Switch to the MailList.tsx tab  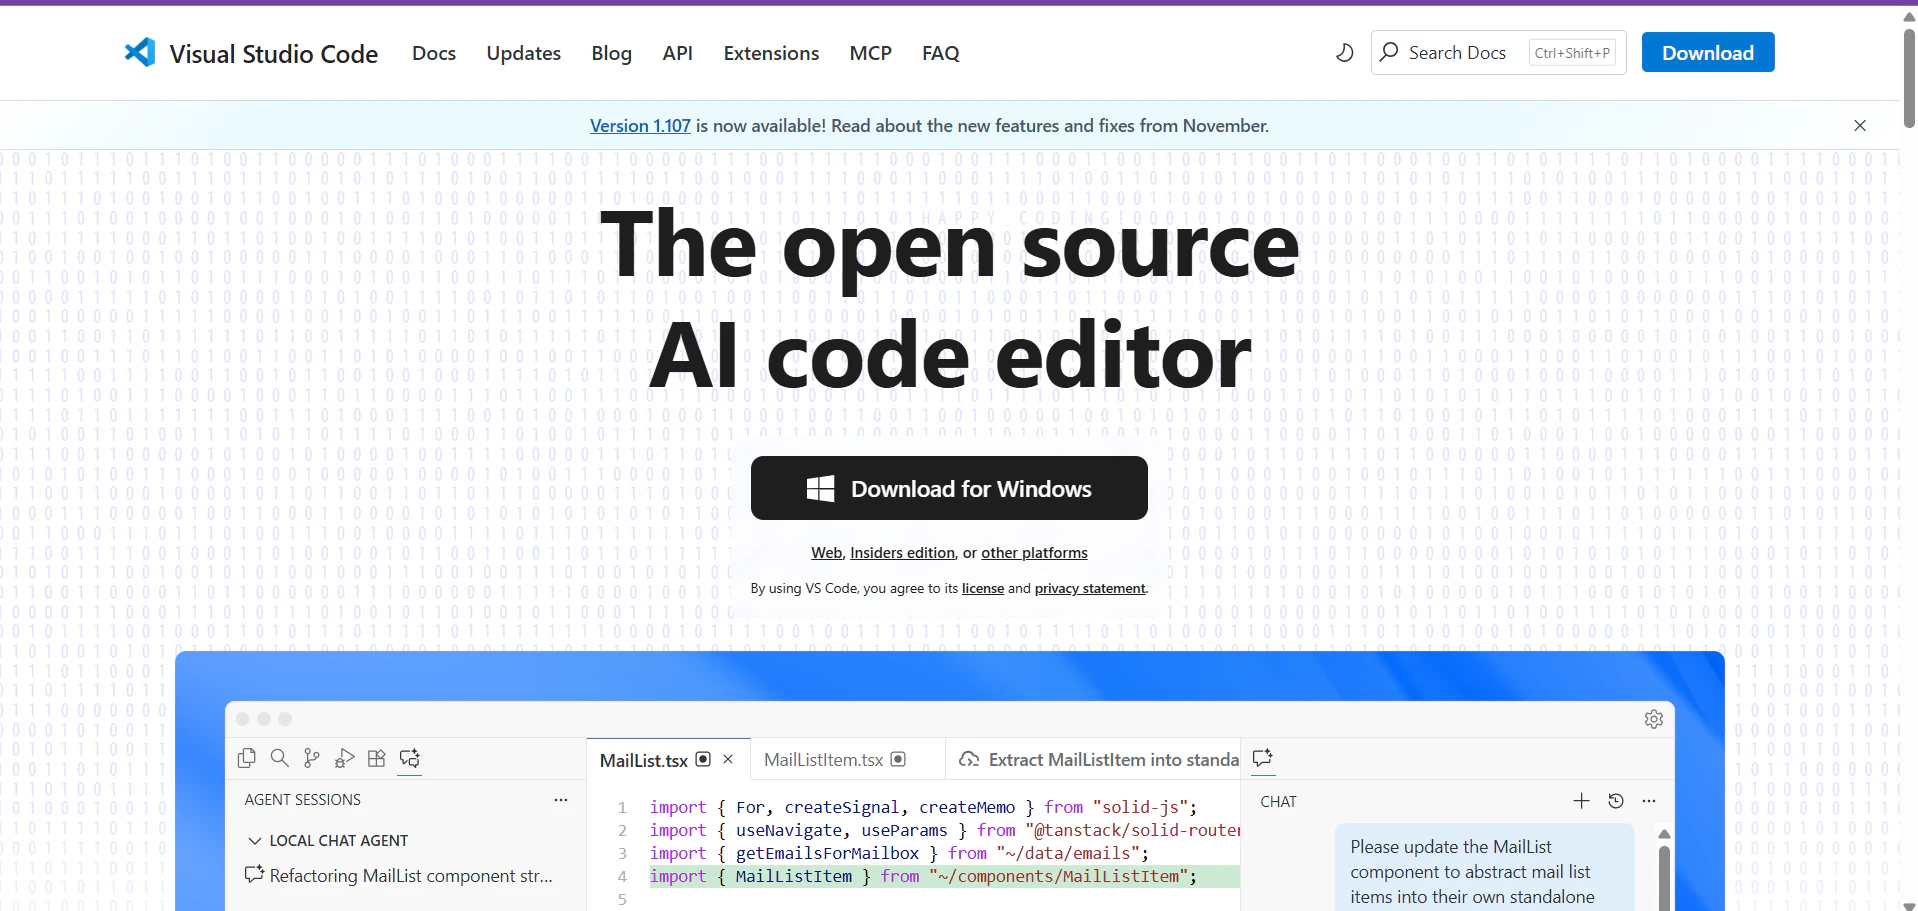tap(644, 761)
